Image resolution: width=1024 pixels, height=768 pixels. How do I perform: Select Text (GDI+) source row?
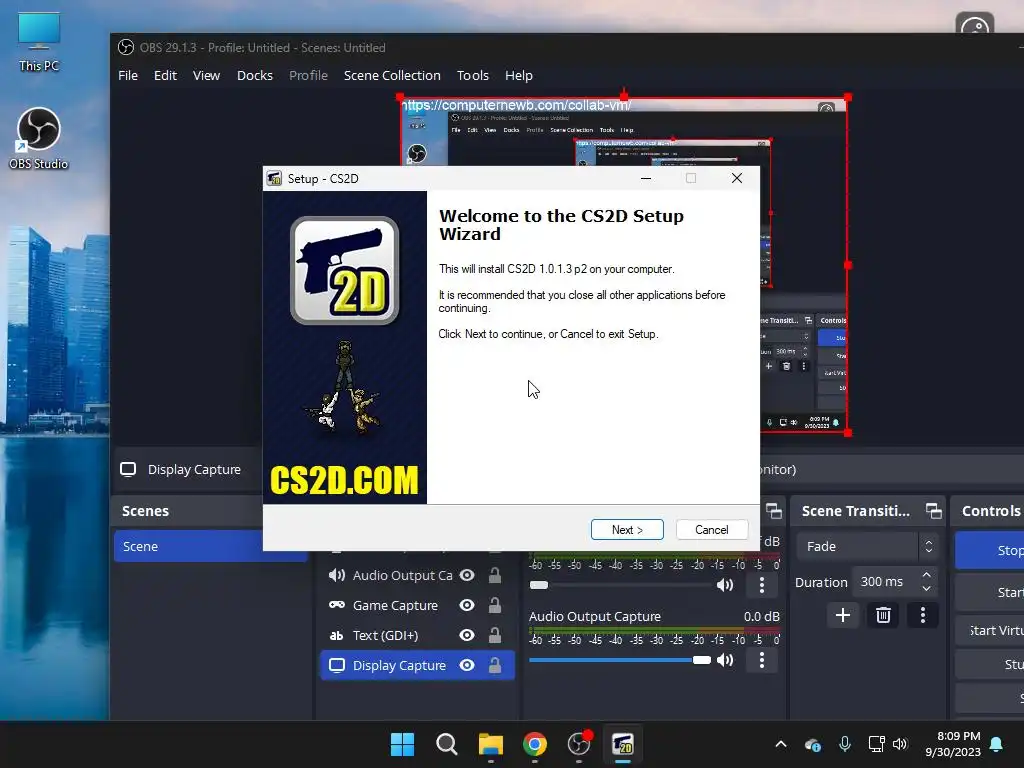point(417,635)
